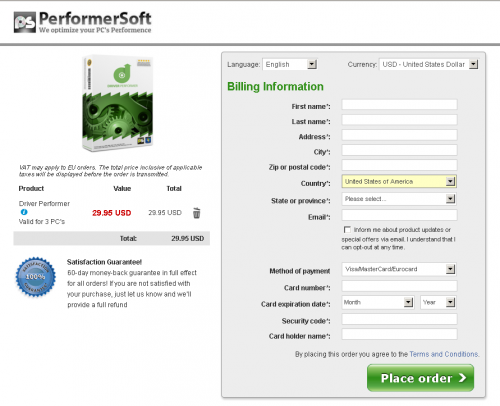Viewport: 500px width, 406px height.
Task: Select the card expiration Year dropdown
Action: (438, 302)
